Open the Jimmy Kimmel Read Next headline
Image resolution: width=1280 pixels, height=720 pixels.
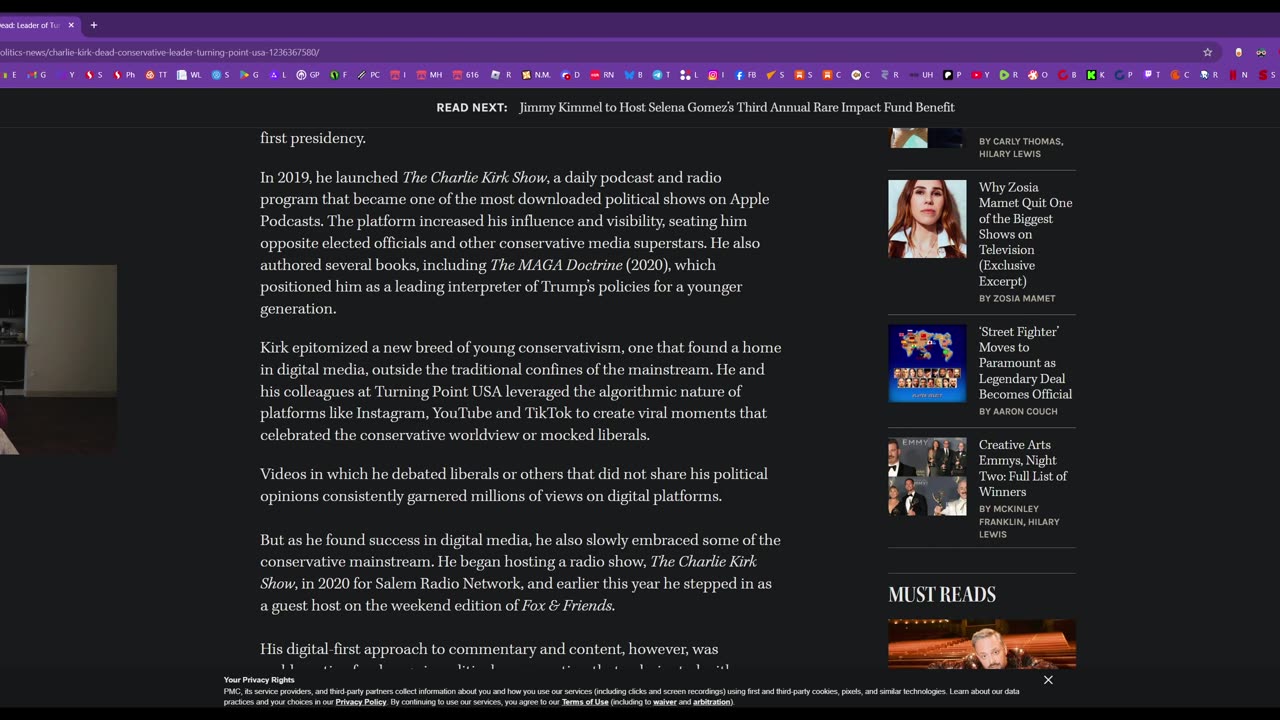pos(737,107)
